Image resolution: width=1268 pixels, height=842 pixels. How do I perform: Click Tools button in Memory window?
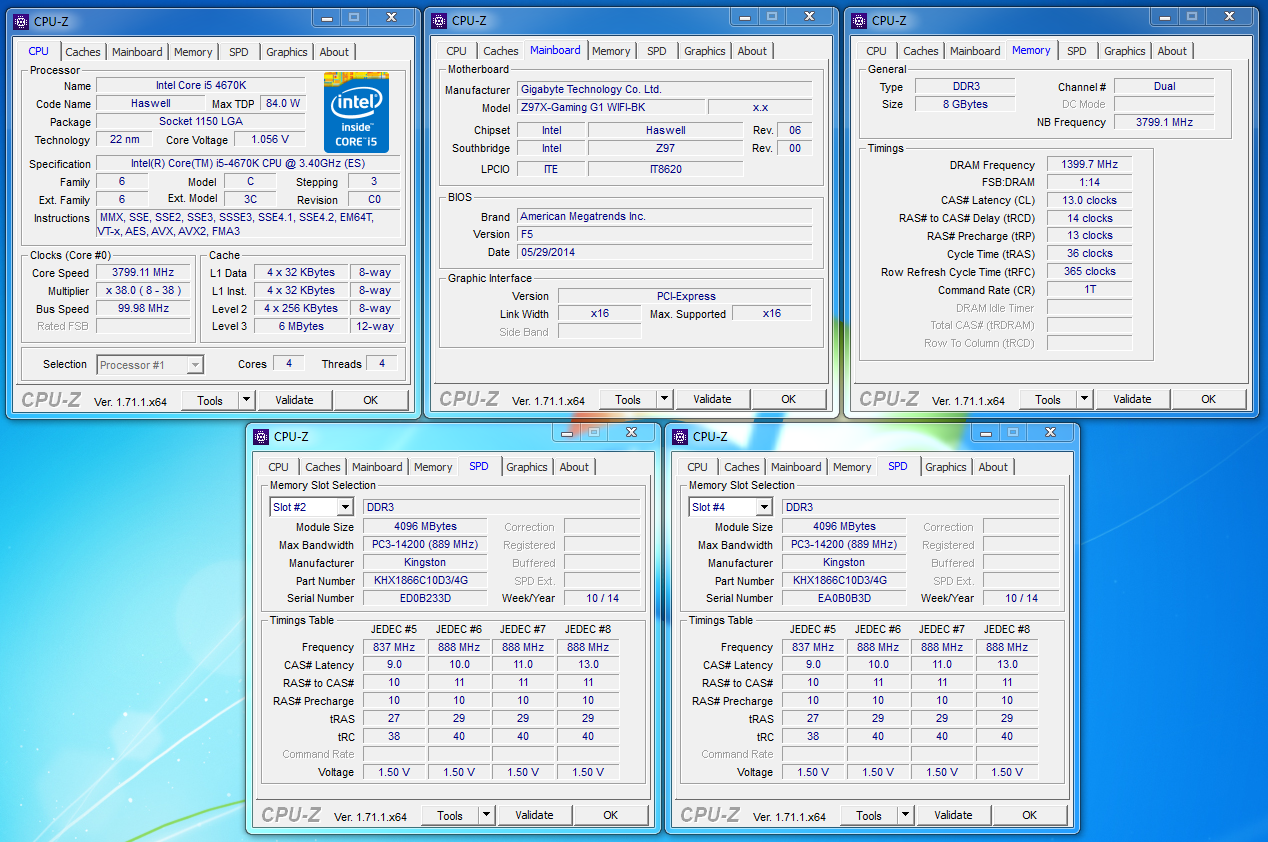pyautogui.click(x=1048, y=399)
